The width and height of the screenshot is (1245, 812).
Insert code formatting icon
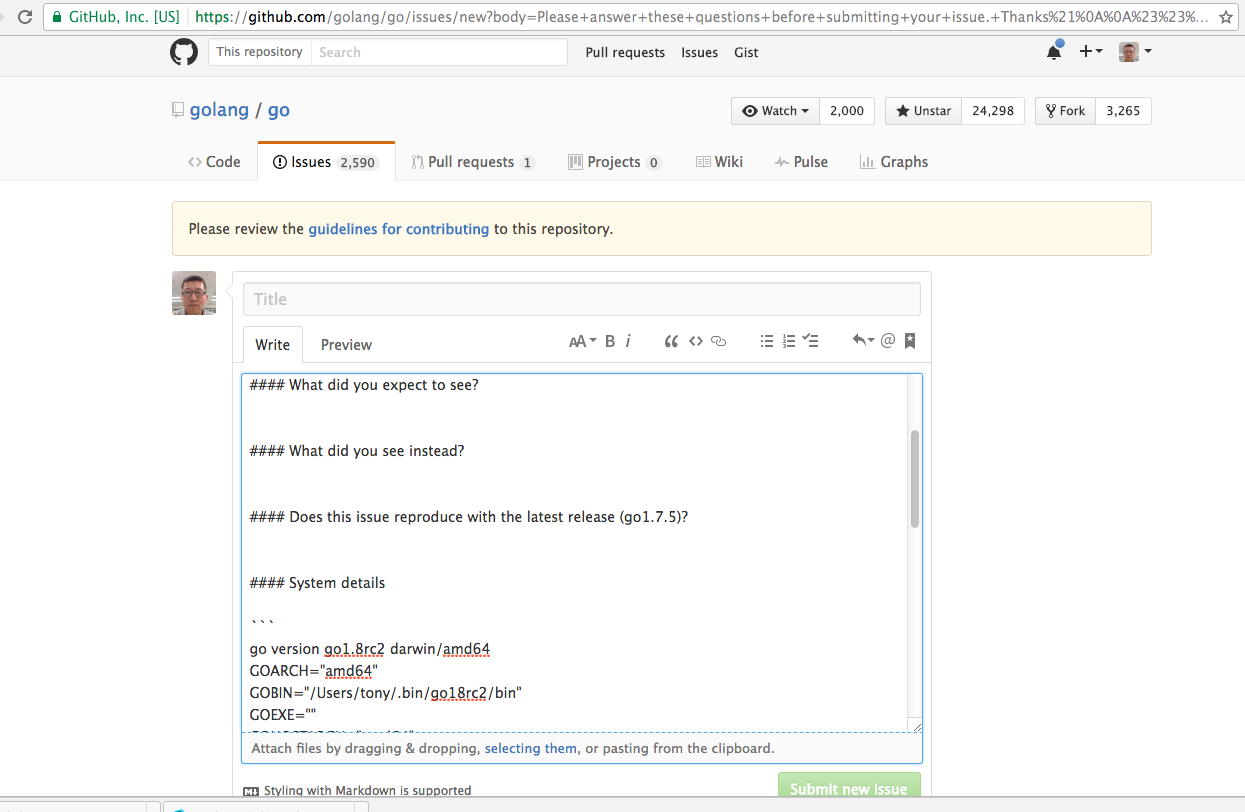(x=696, y=341)
